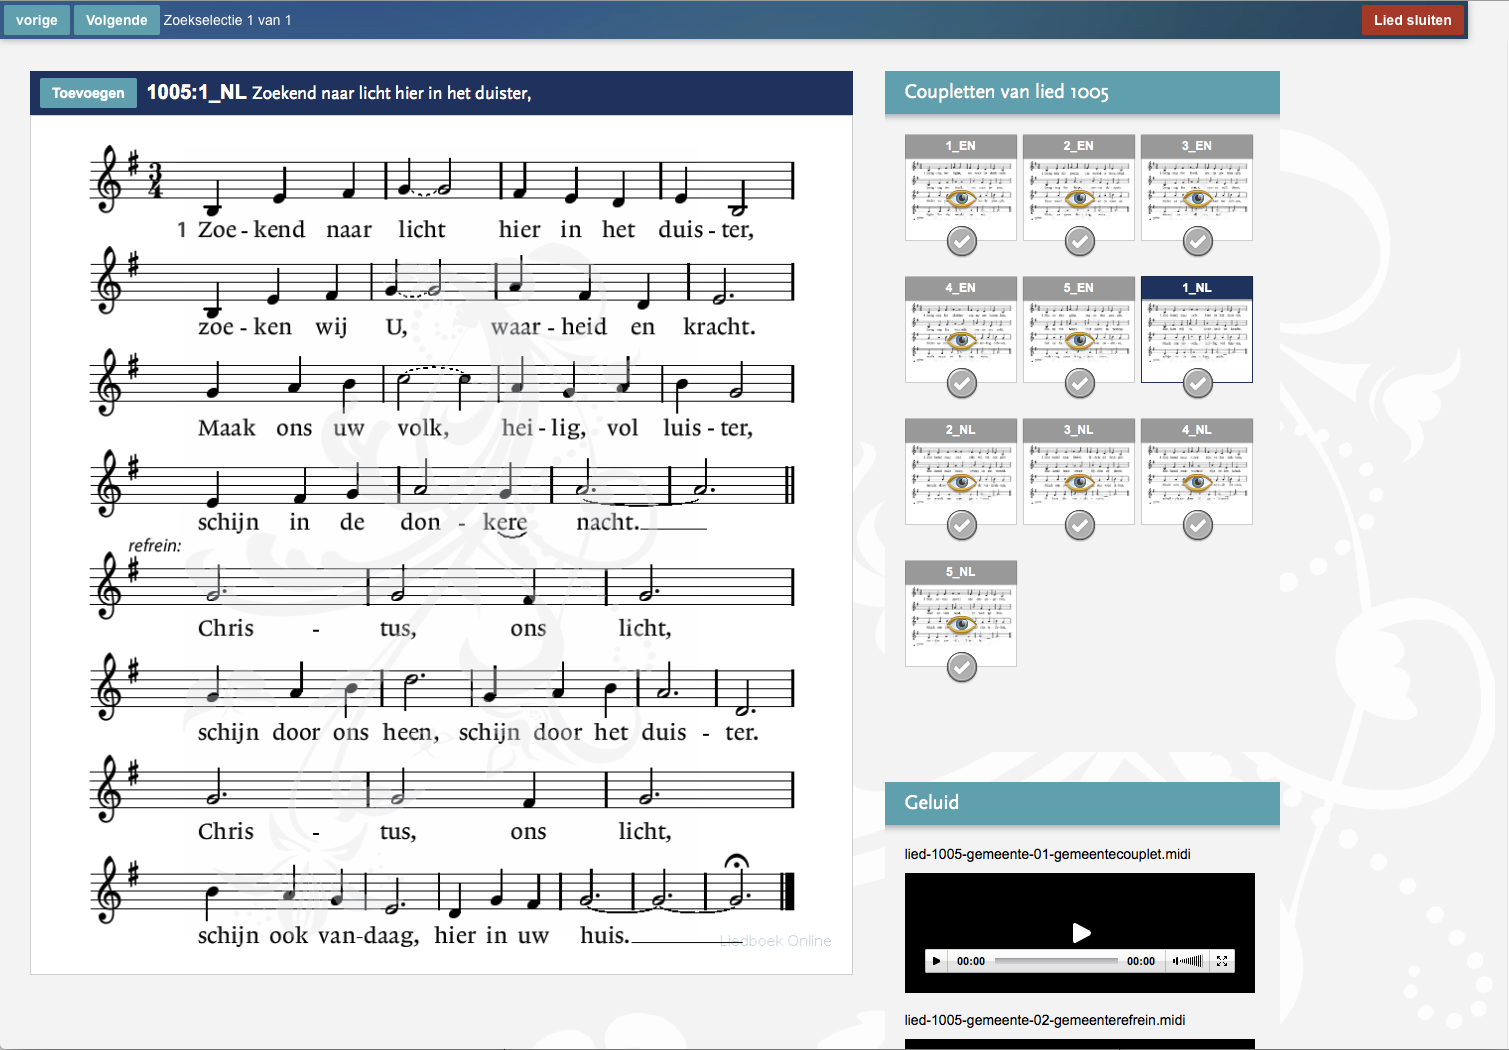Click the 'Geluid' section heading
The image size is (1509, 1050).
coord(931,802)
